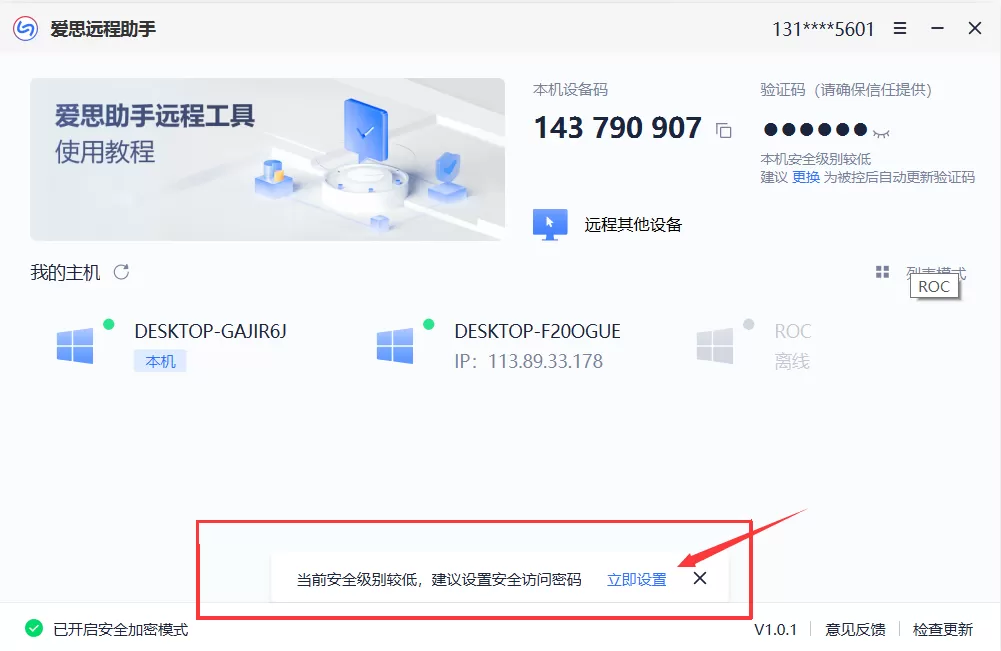Switch hosts to grid view icon

click(882, 273)
